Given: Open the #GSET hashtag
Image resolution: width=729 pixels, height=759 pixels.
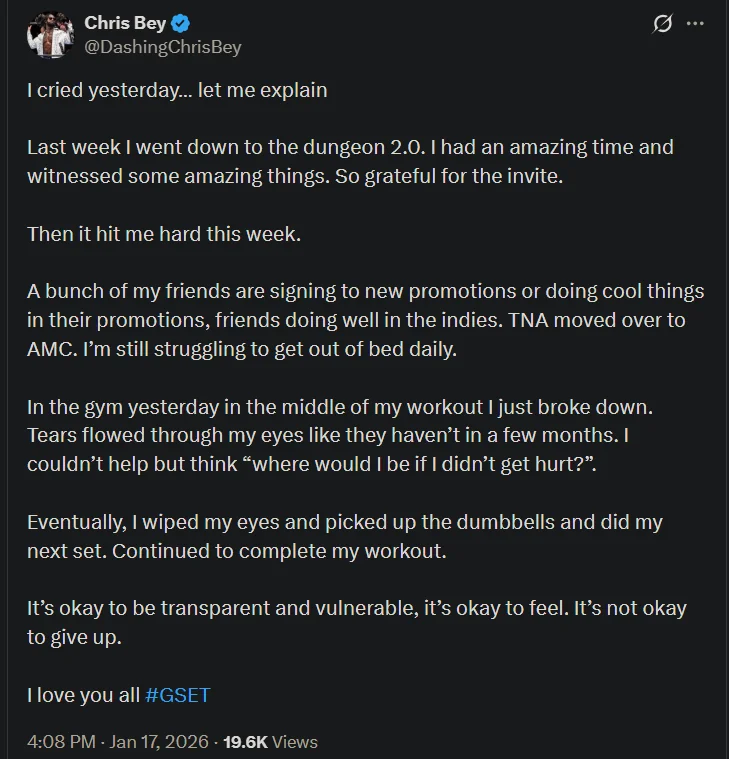Looking at the screenshot, I should pyautogui.click(x=177, y=695).
